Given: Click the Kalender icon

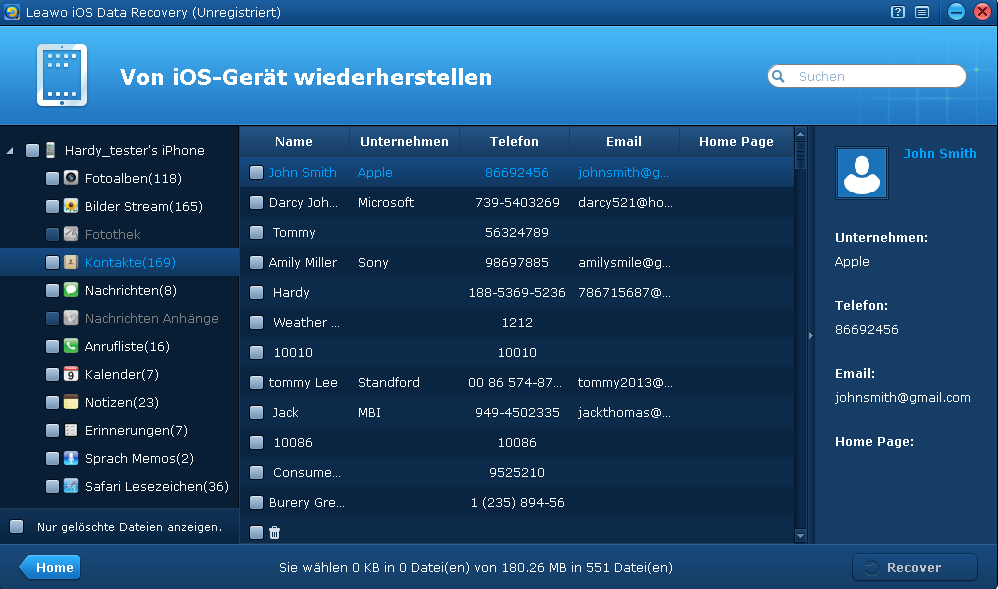Looking at the screenshot, I should [71, 374].
